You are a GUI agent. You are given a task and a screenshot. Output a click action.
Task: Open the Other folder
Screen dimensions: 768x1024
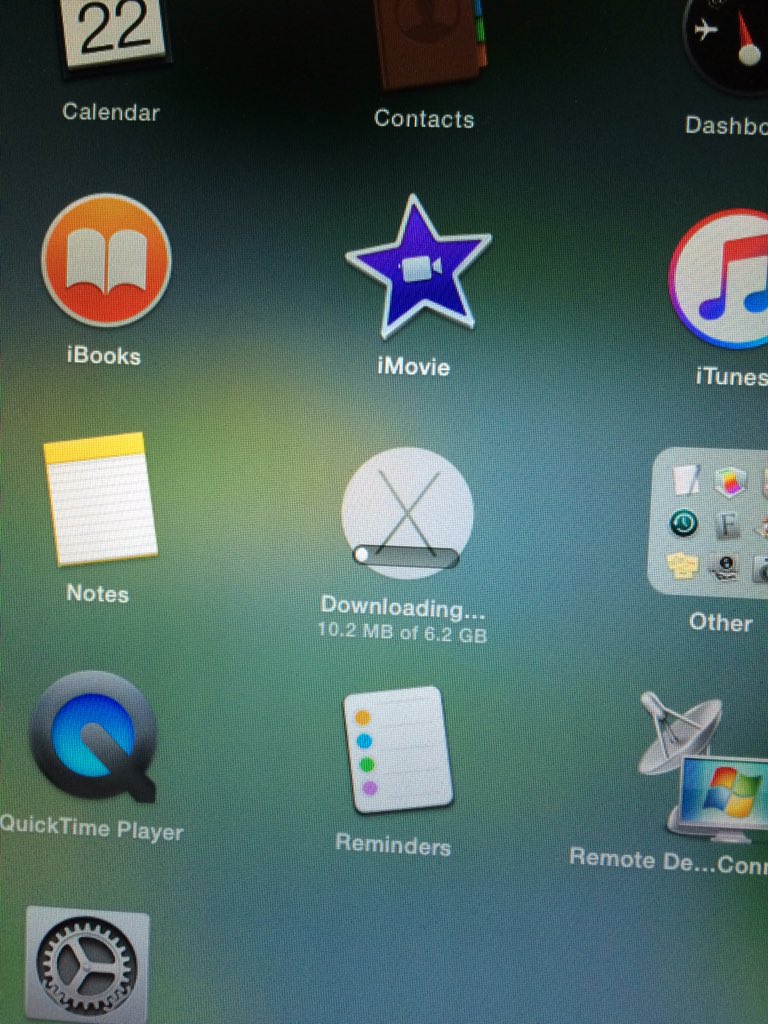(709, 522)
